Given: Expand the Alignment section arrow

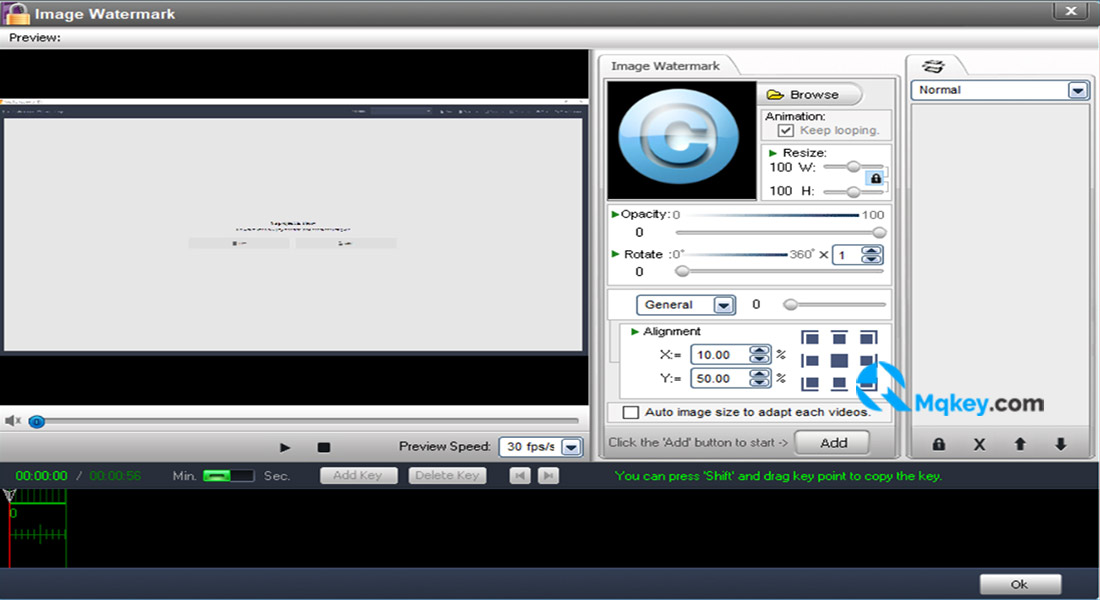Looking at the screenshot, I should (x=635, y=331).
